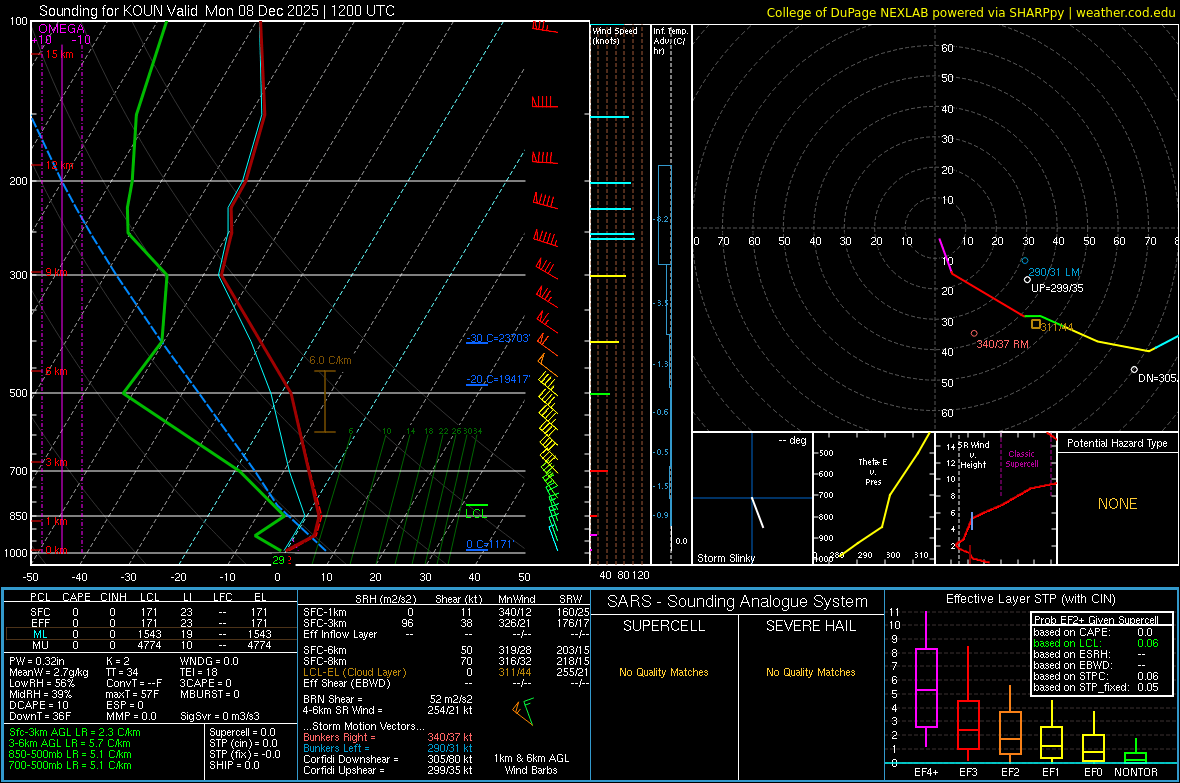The width and height of the screenshot is (1180, 783).
Task: Click the SARS - Sounding Analogue System title
Action: point(737,602)
